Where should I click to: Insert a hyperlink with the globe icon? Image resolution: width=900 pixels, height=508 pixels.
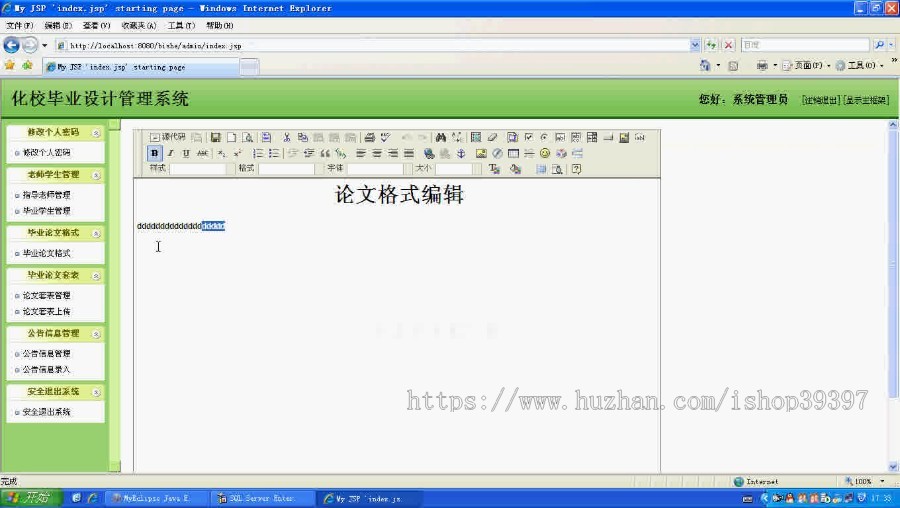point(429,153)
